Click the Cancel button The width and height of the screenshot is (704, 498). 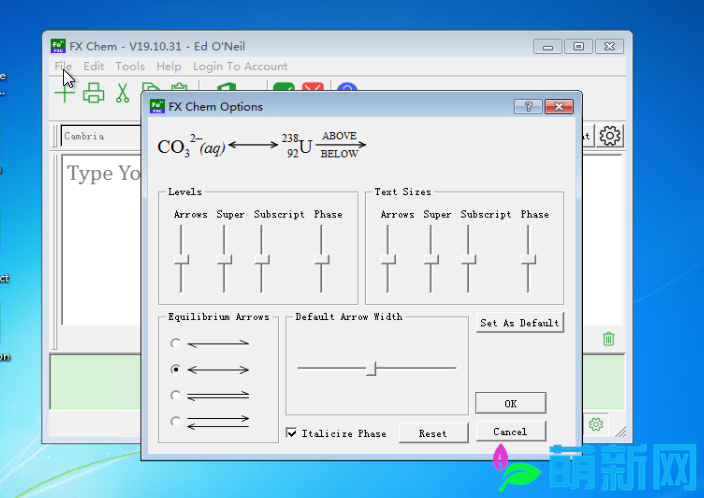pos(510,432)
